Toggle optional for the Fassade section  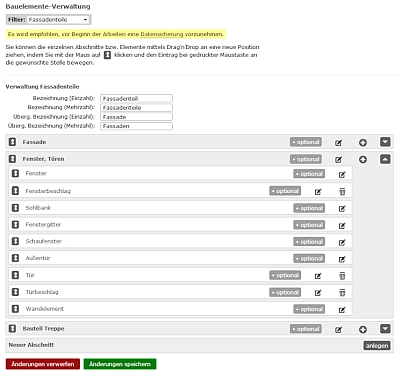[306, 142]
